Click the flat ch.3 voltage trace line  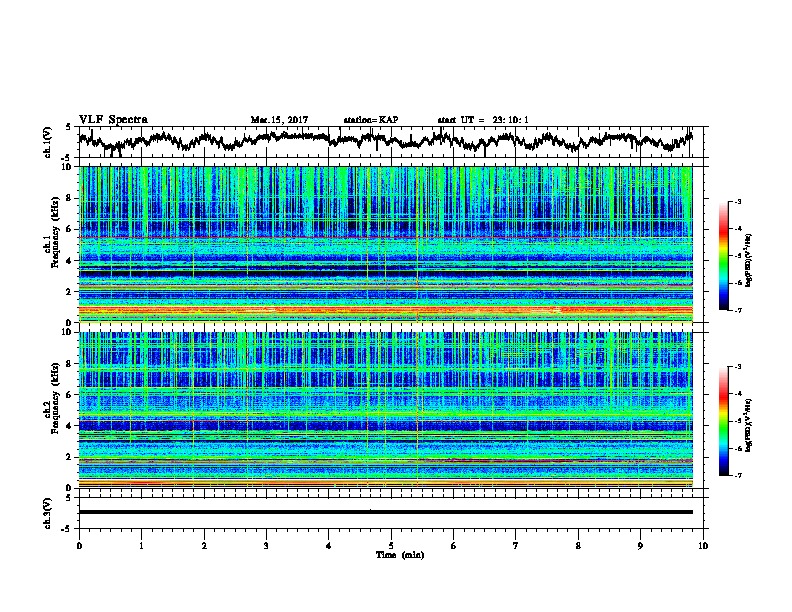385,512
